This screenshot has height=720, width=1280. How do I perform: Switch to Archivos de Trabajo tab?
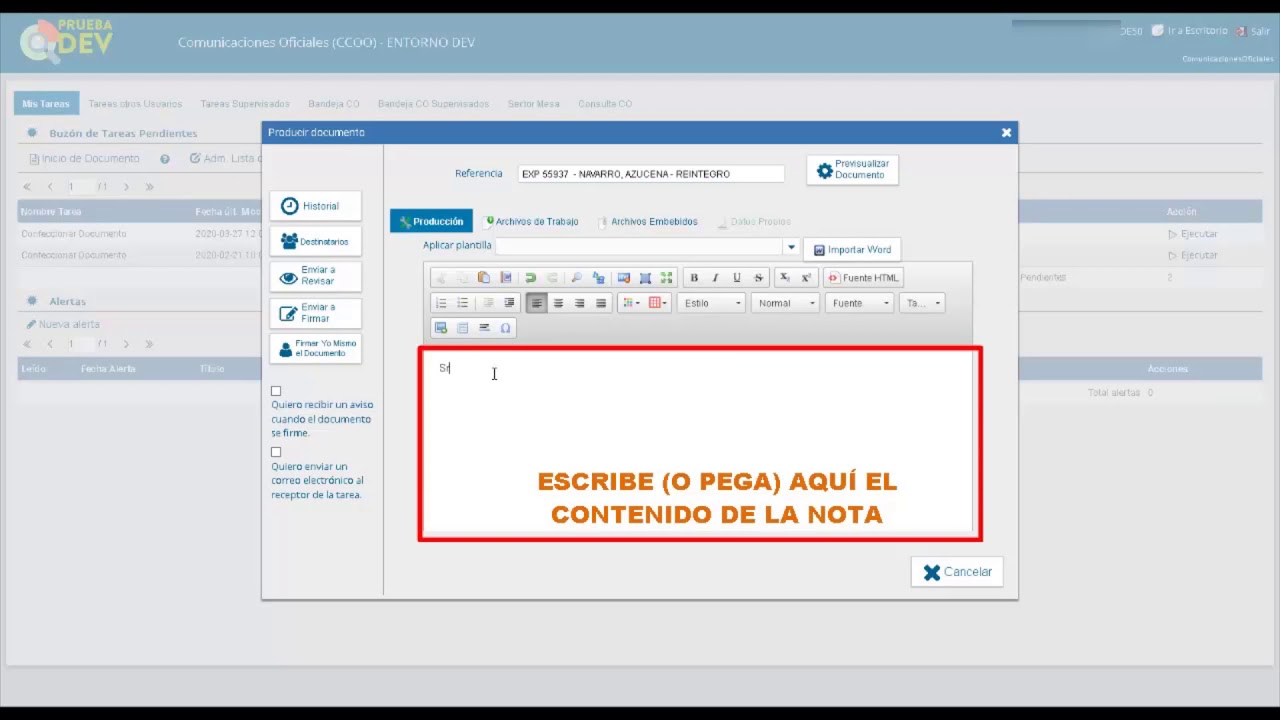[532, 222]
